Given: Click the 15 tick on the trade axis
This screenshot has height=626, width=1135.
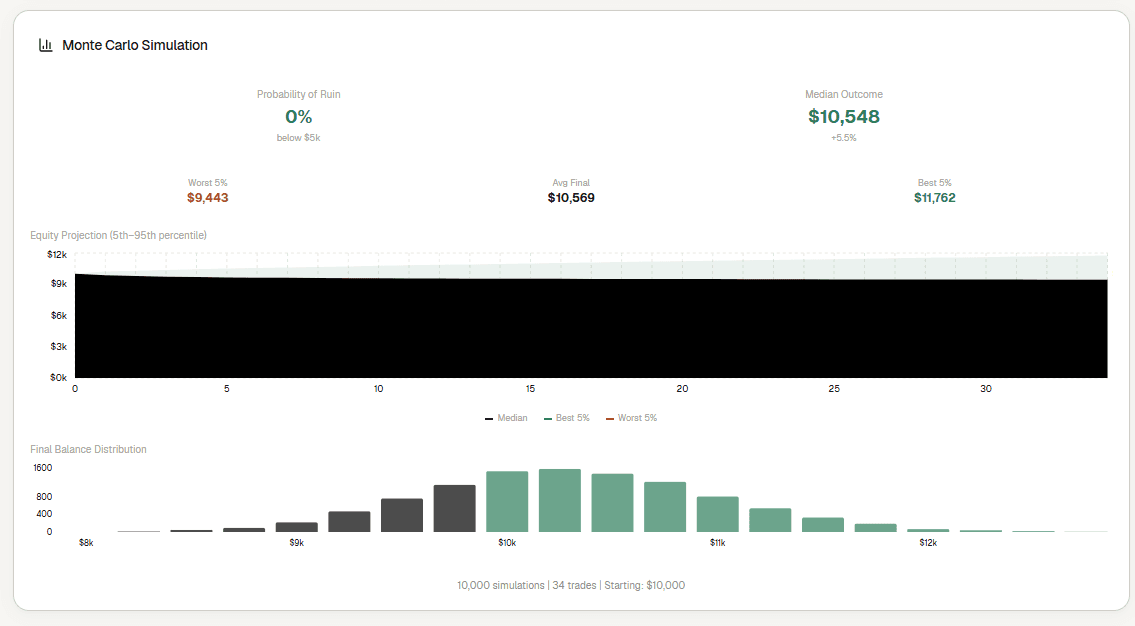Looking at the screenshot, I should (x=531, y=389).
